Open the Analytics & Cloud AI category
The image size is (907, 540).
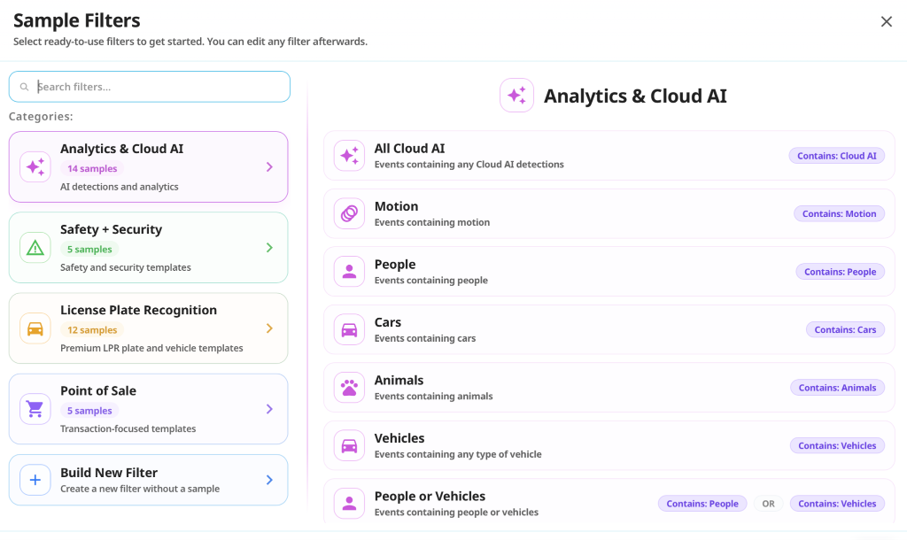(149, 167)
